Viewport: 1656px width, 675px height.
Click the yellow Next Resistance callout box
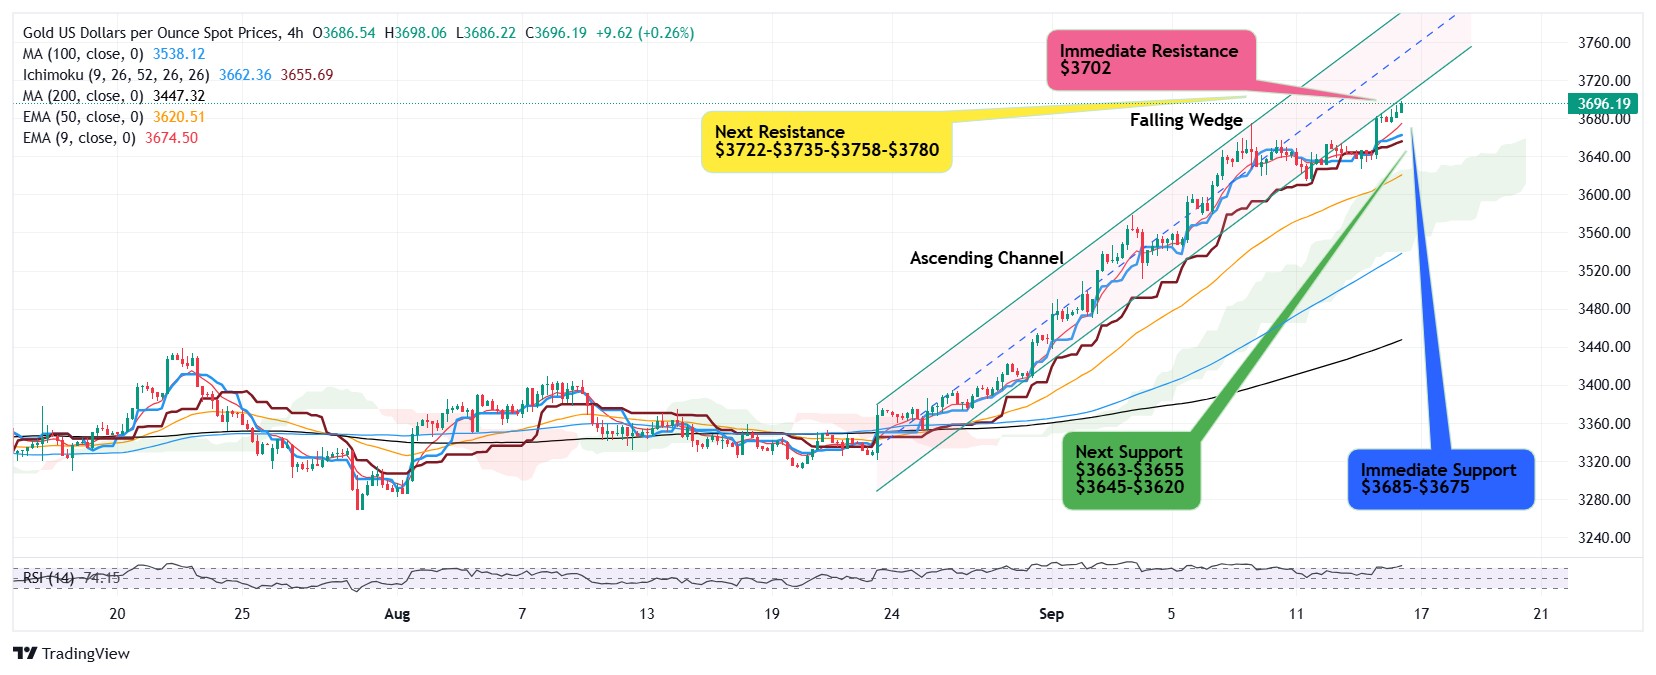[x=826, y=141]
